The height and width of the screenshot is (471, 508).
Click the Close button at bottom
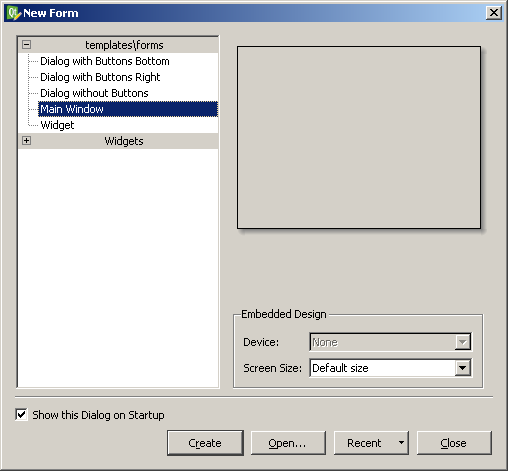[x=454, y=443]
